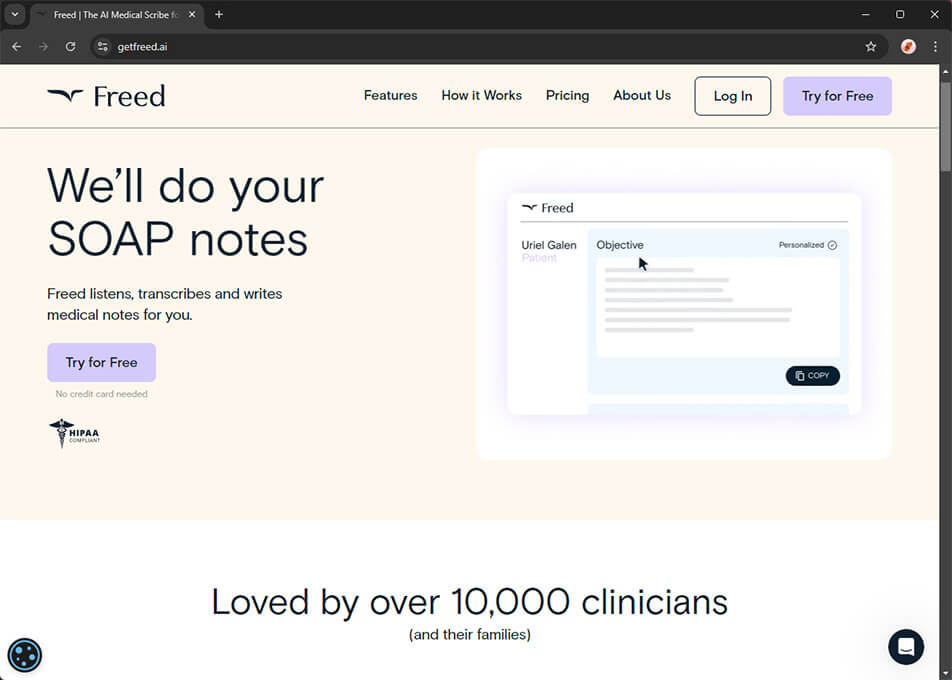Click the 'No credit card needed' text
The image size is (952, 680).
click(x=101, y=394)
